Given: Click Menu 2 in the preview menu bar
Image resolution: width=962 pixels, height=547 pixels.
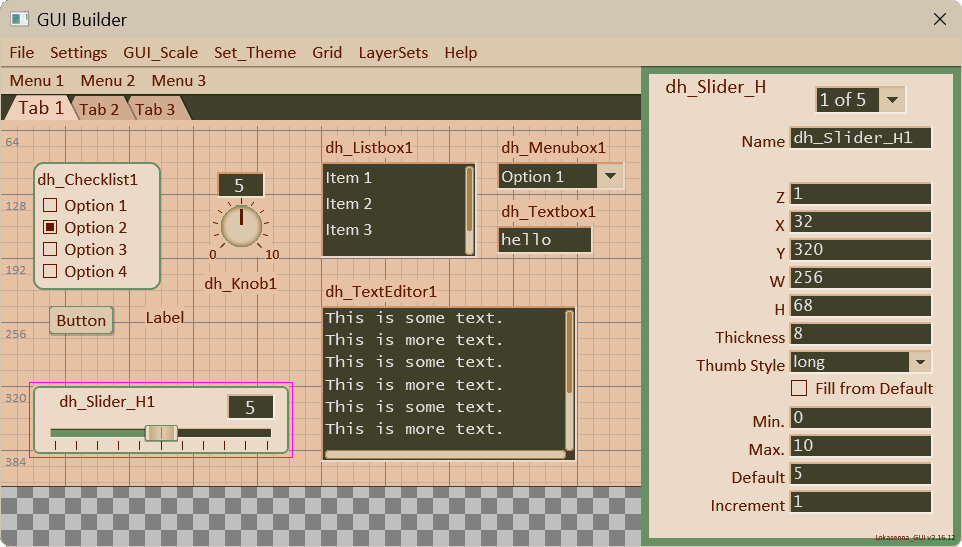Looking at the screenshot, I should tap(107, 81).
